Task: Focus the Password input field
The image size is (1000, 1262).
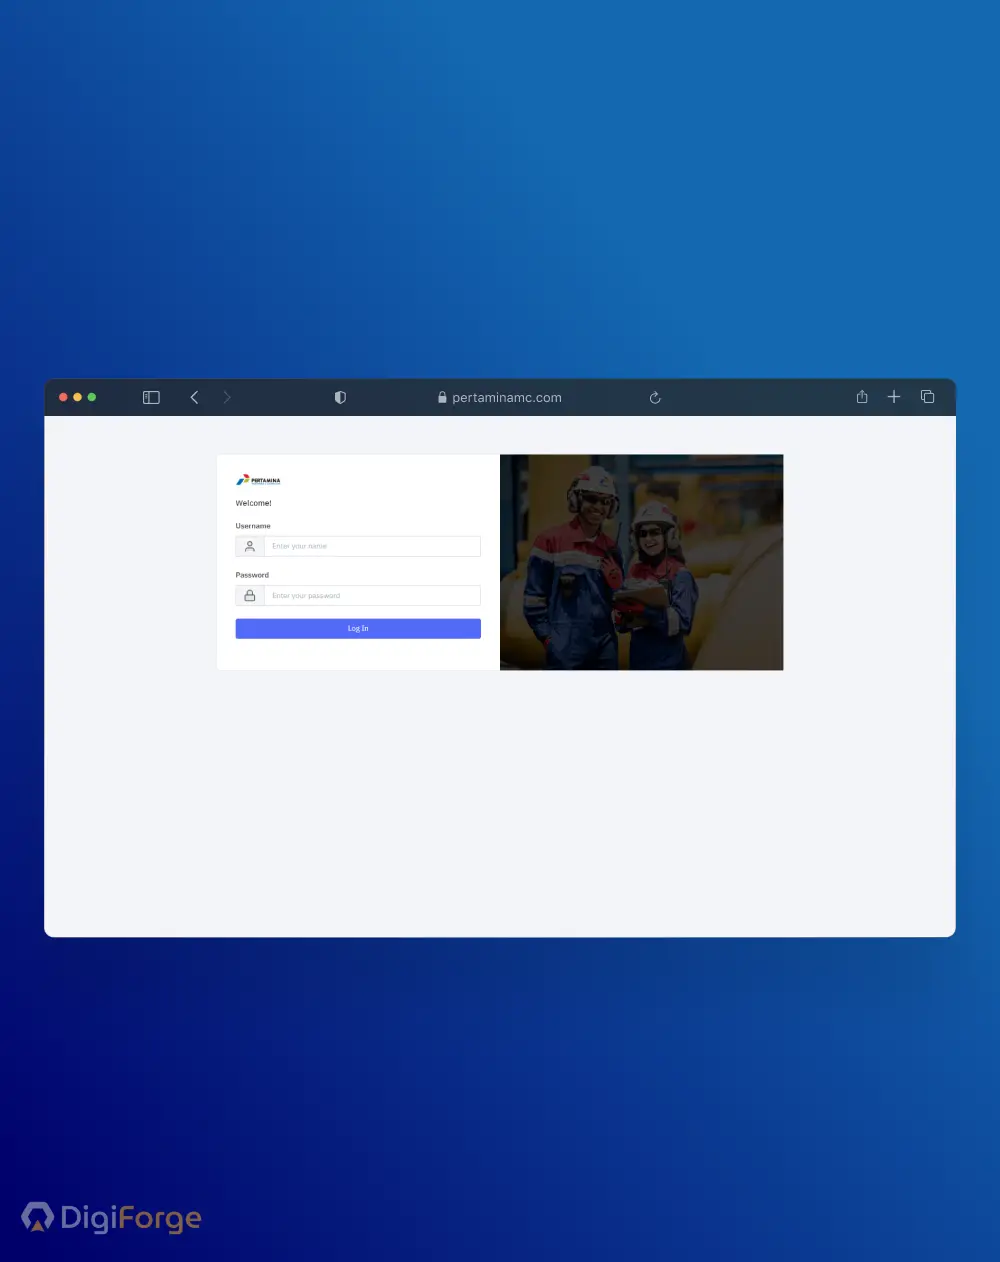Action: coord(372,595)
